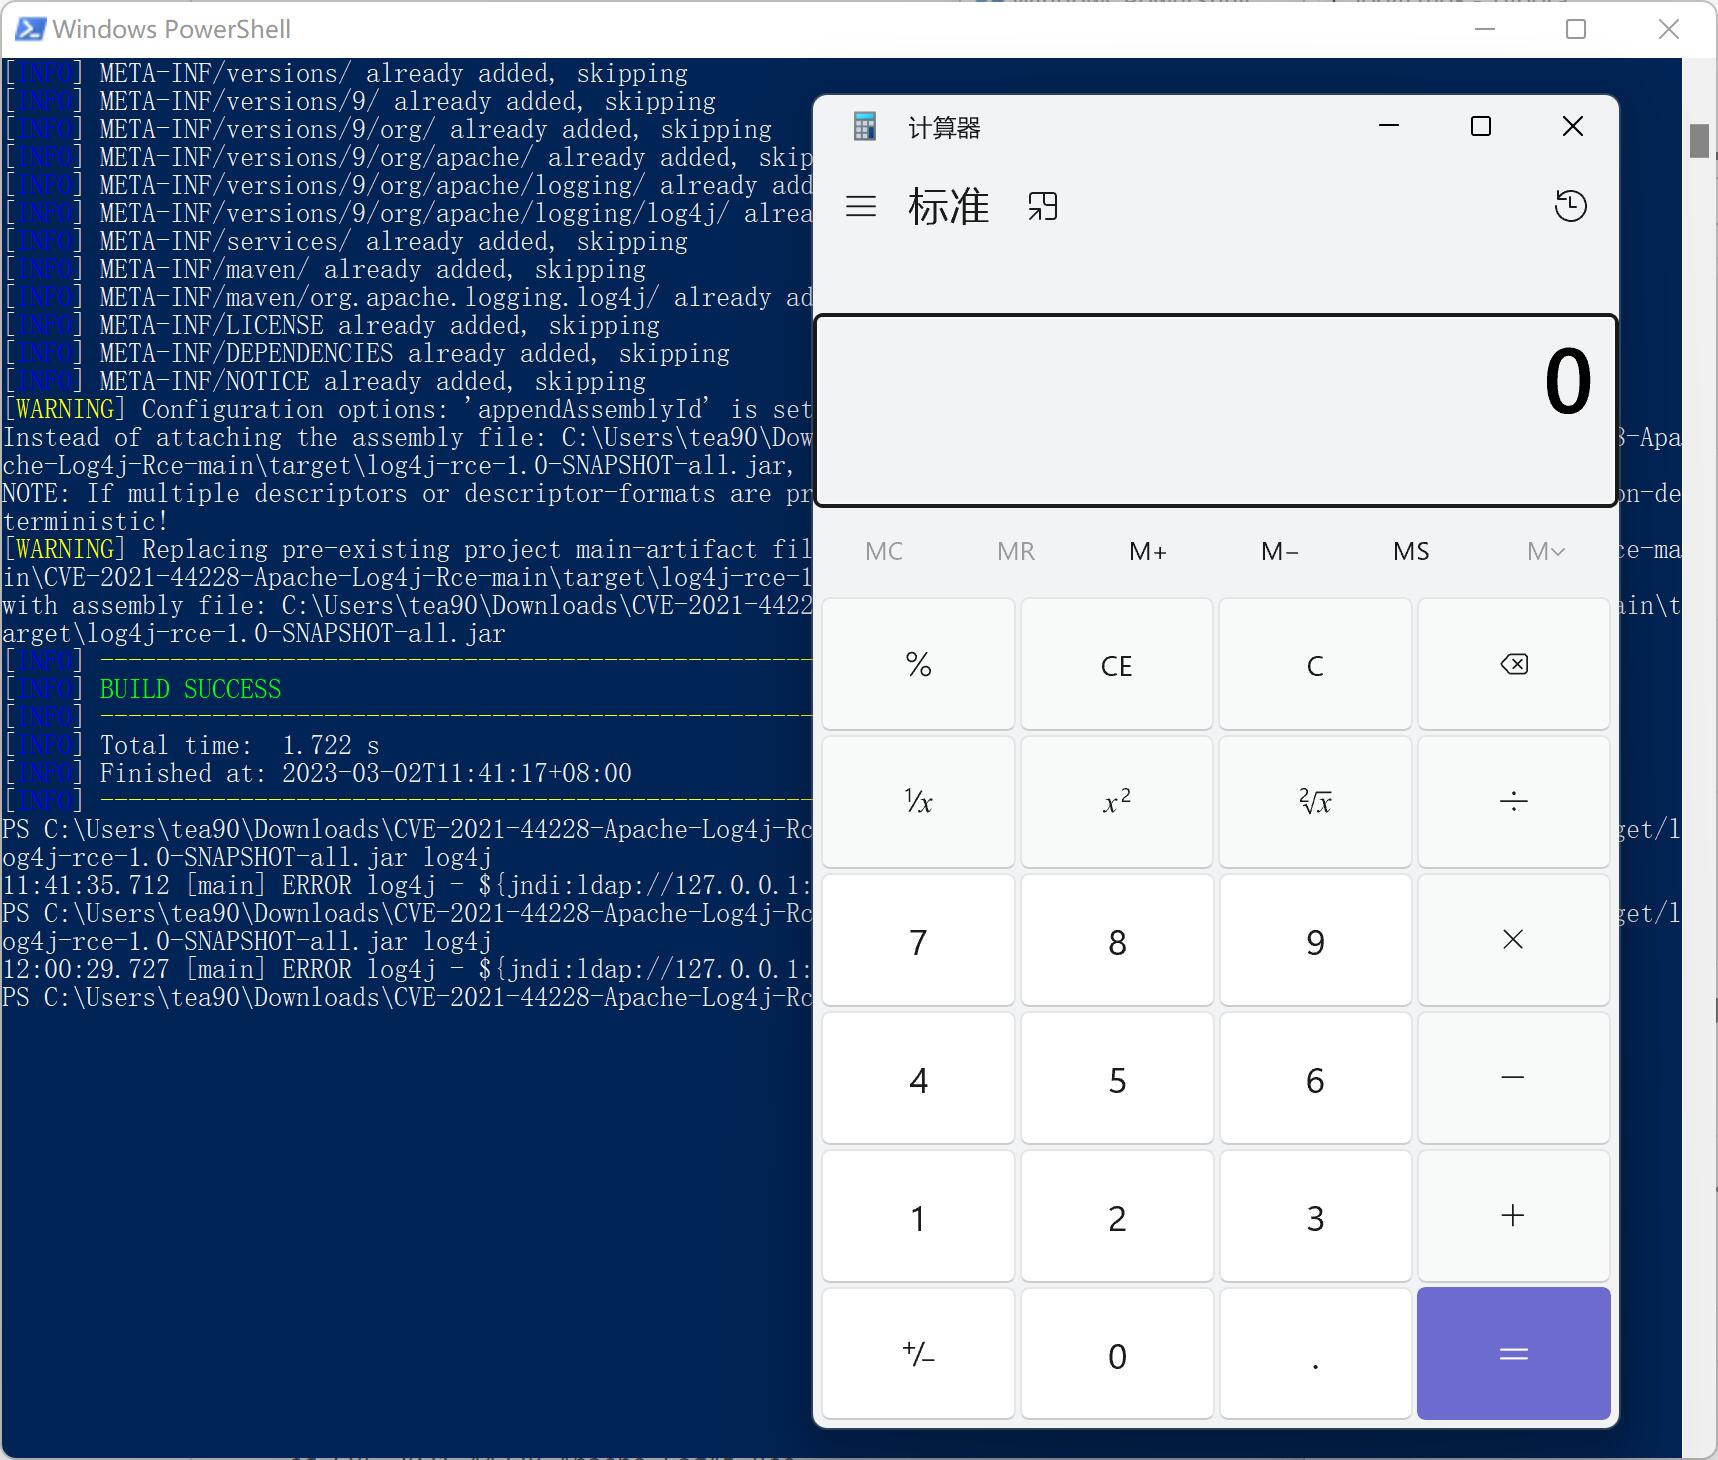This screenshot has height=1460, width=1718.
Task: Click the plus/minus sign toggle button
Action: tap(918, 1354)
